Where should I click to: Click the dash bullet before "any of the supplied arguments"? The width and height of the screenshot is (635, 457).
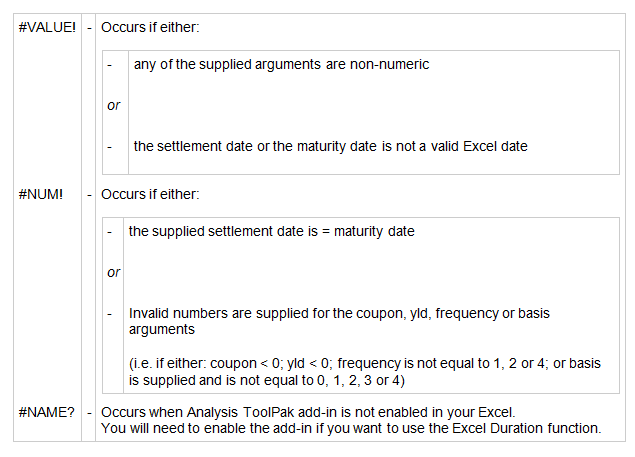tap(109, 65)
